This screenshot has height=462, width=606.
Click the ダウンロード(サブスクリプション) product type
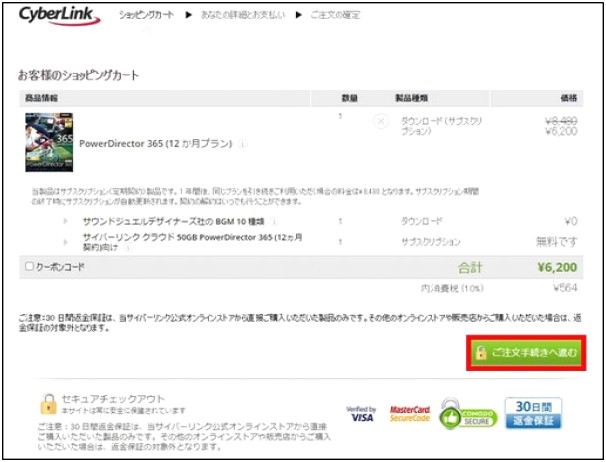click(441, 126)
